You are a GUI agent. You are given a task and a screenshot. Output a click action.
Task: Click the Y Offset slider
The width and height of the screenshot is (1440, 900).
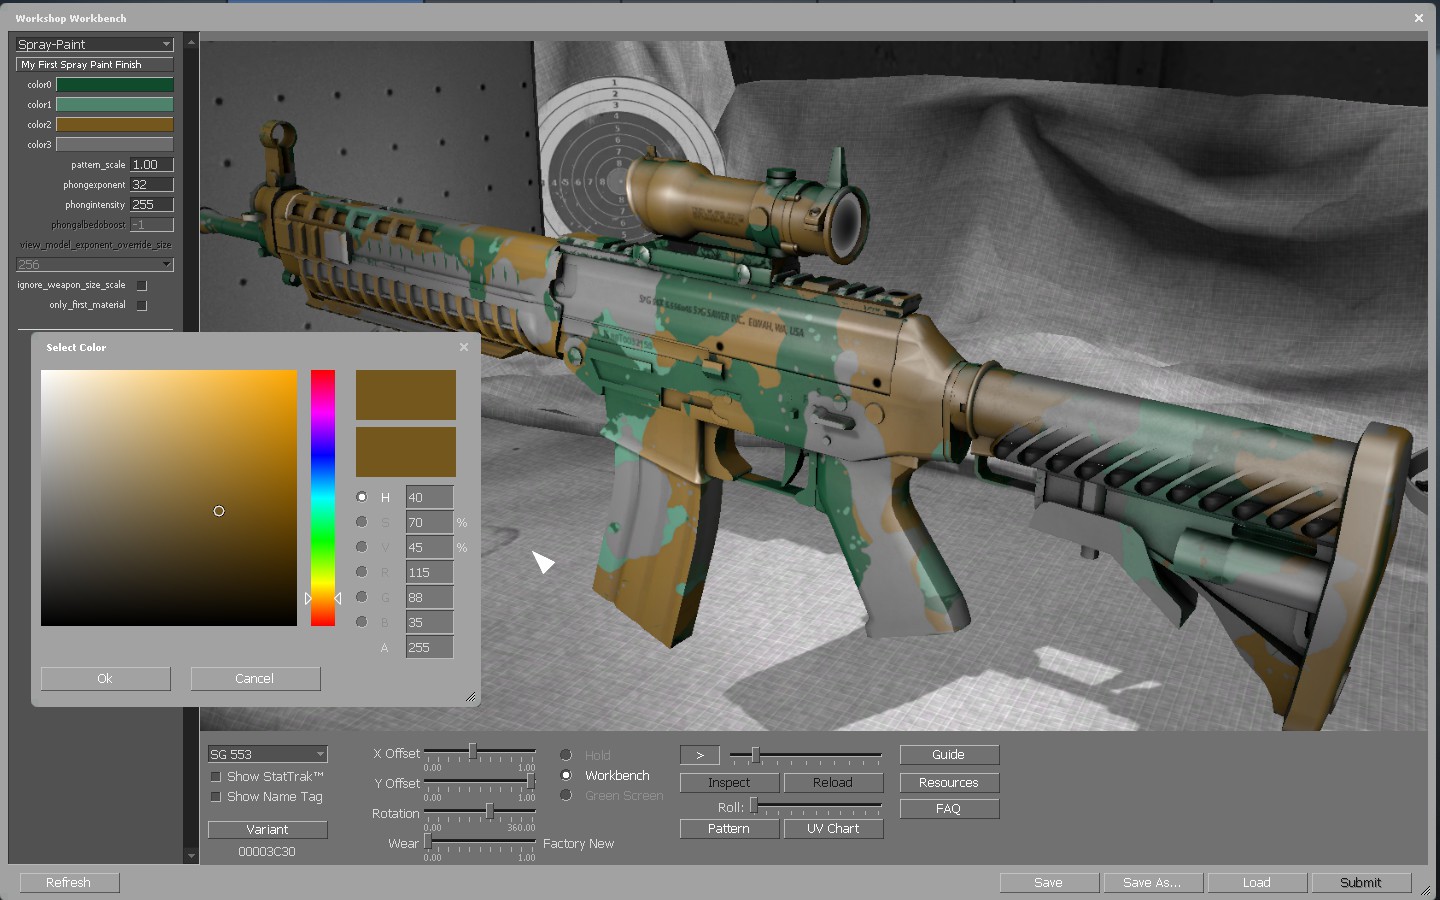tap(479, 782)
